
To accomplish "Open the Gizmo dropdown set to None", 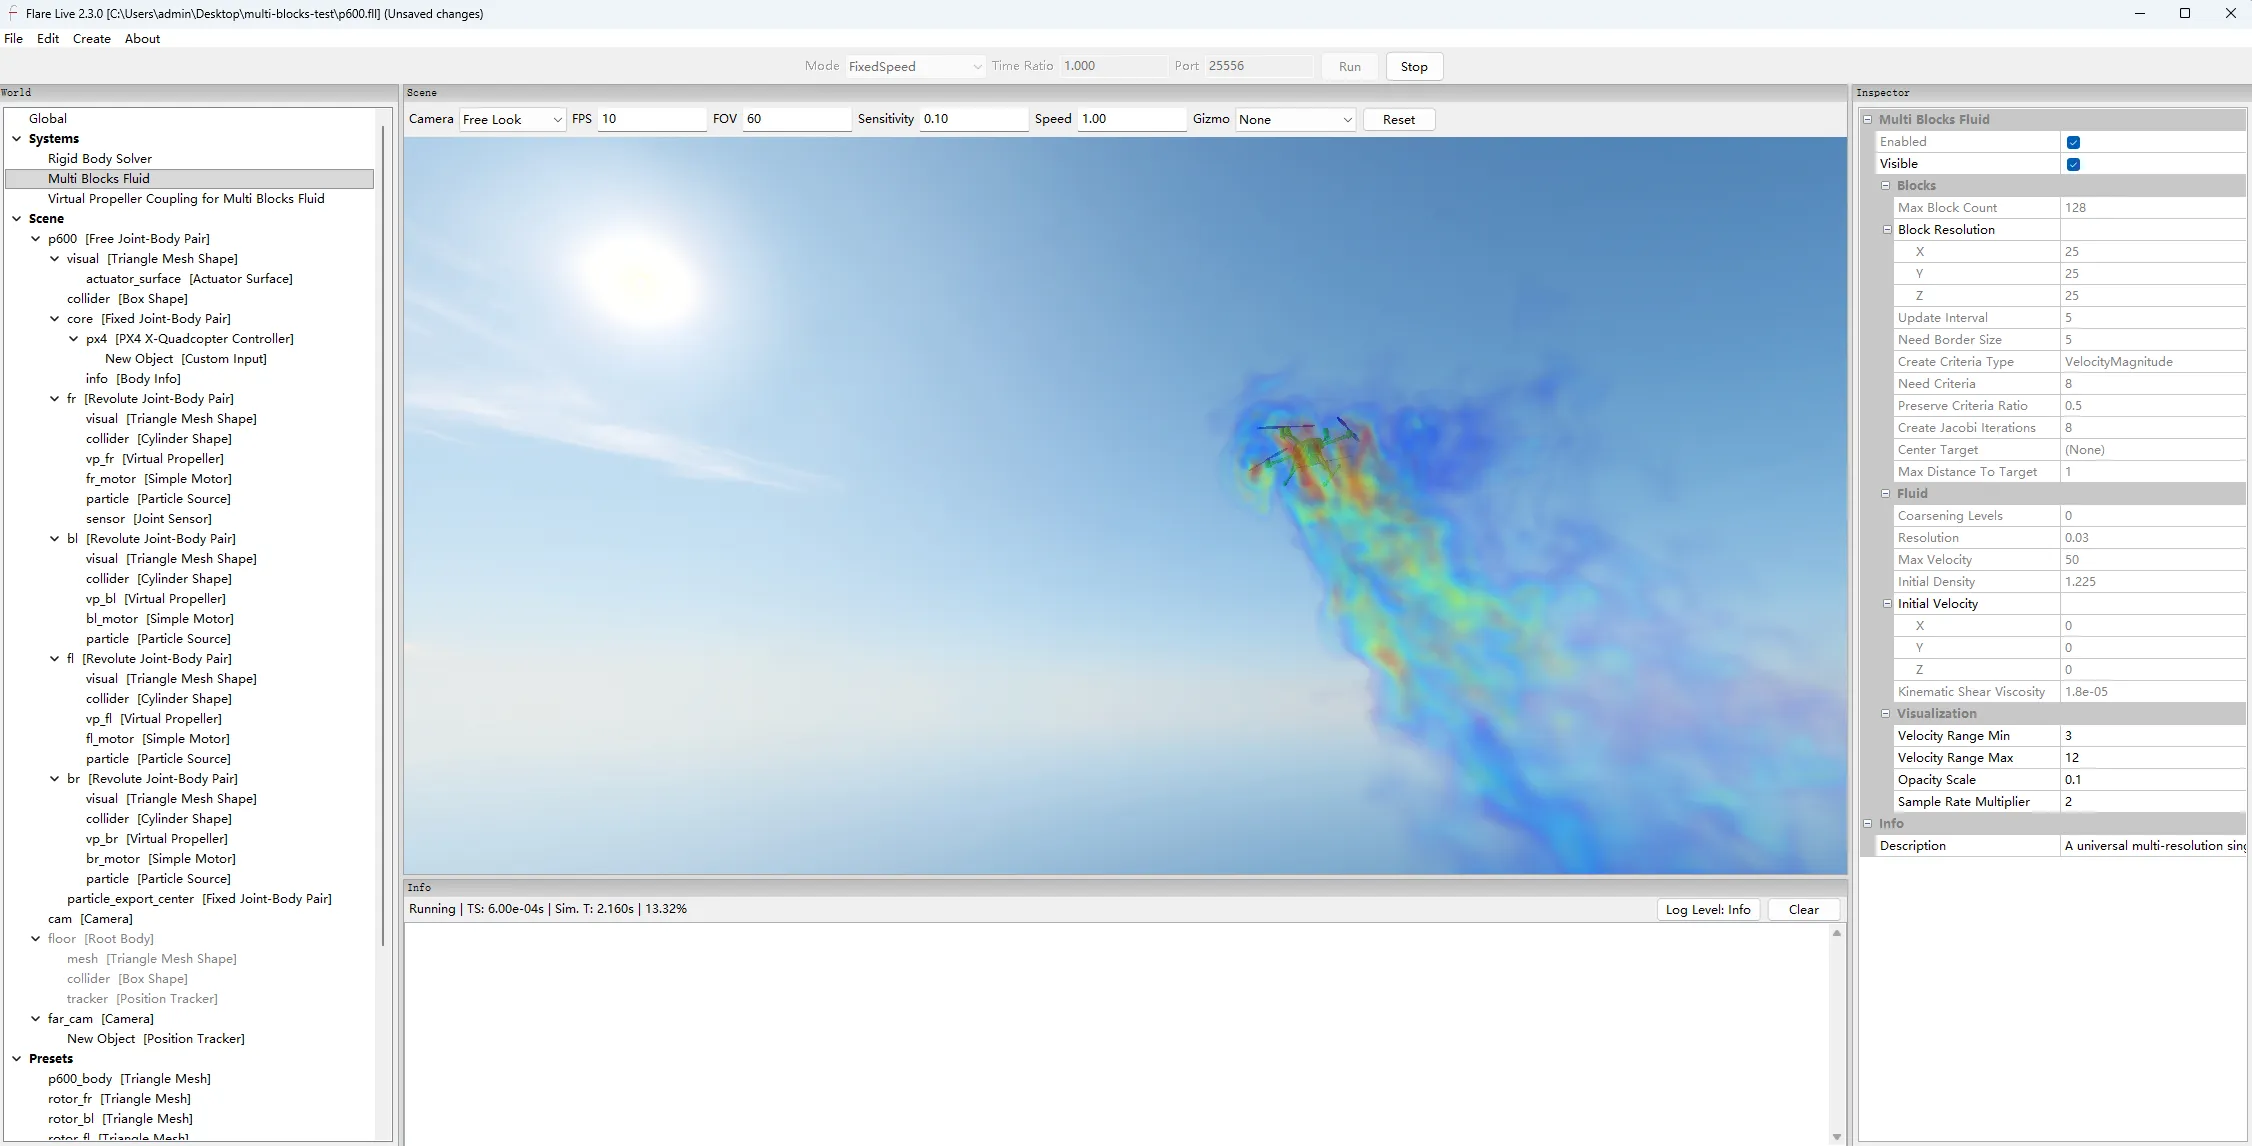I will [1295, 119].
